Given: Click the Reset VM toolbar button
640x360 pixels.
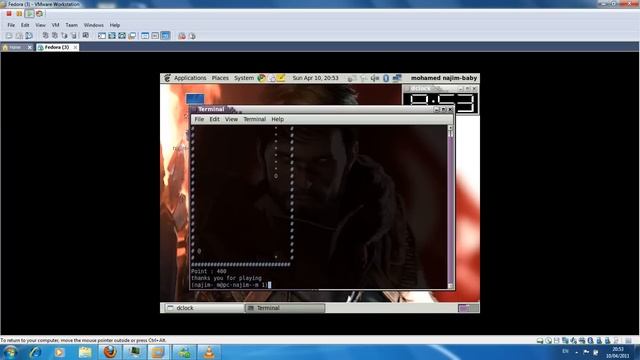Looking at the screenshot, I should pyautogui.click(x=39, y=13).
